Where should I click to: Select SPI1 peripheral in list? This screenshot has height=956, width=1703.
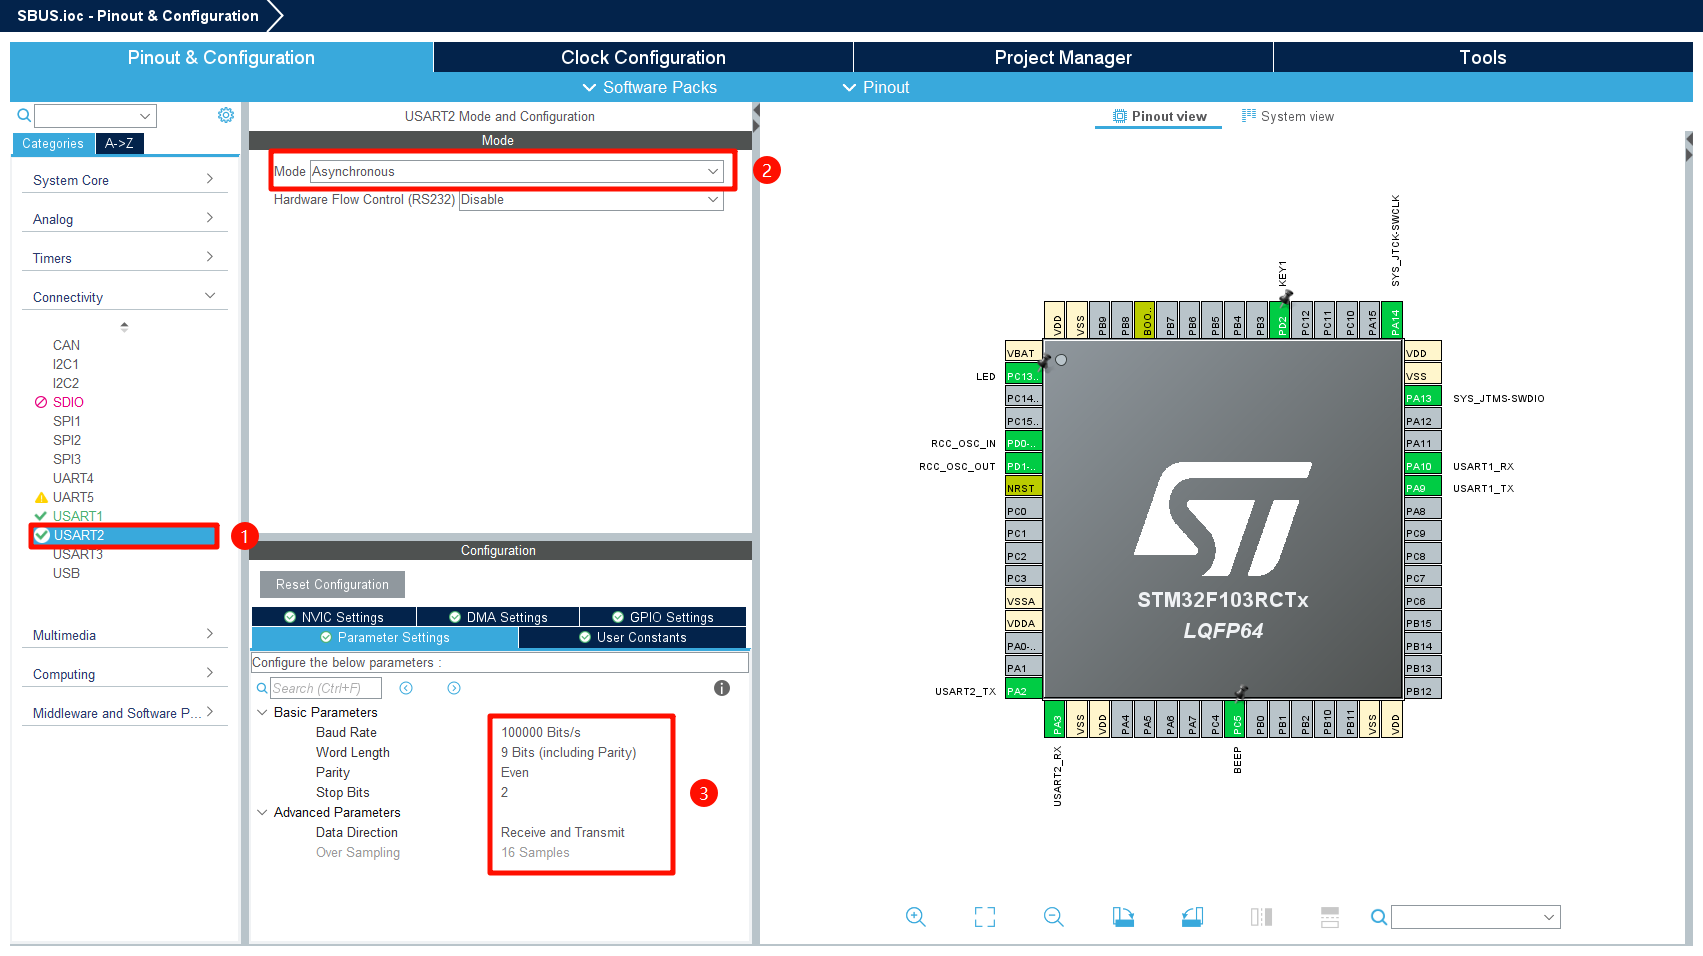tap(67, 421)
